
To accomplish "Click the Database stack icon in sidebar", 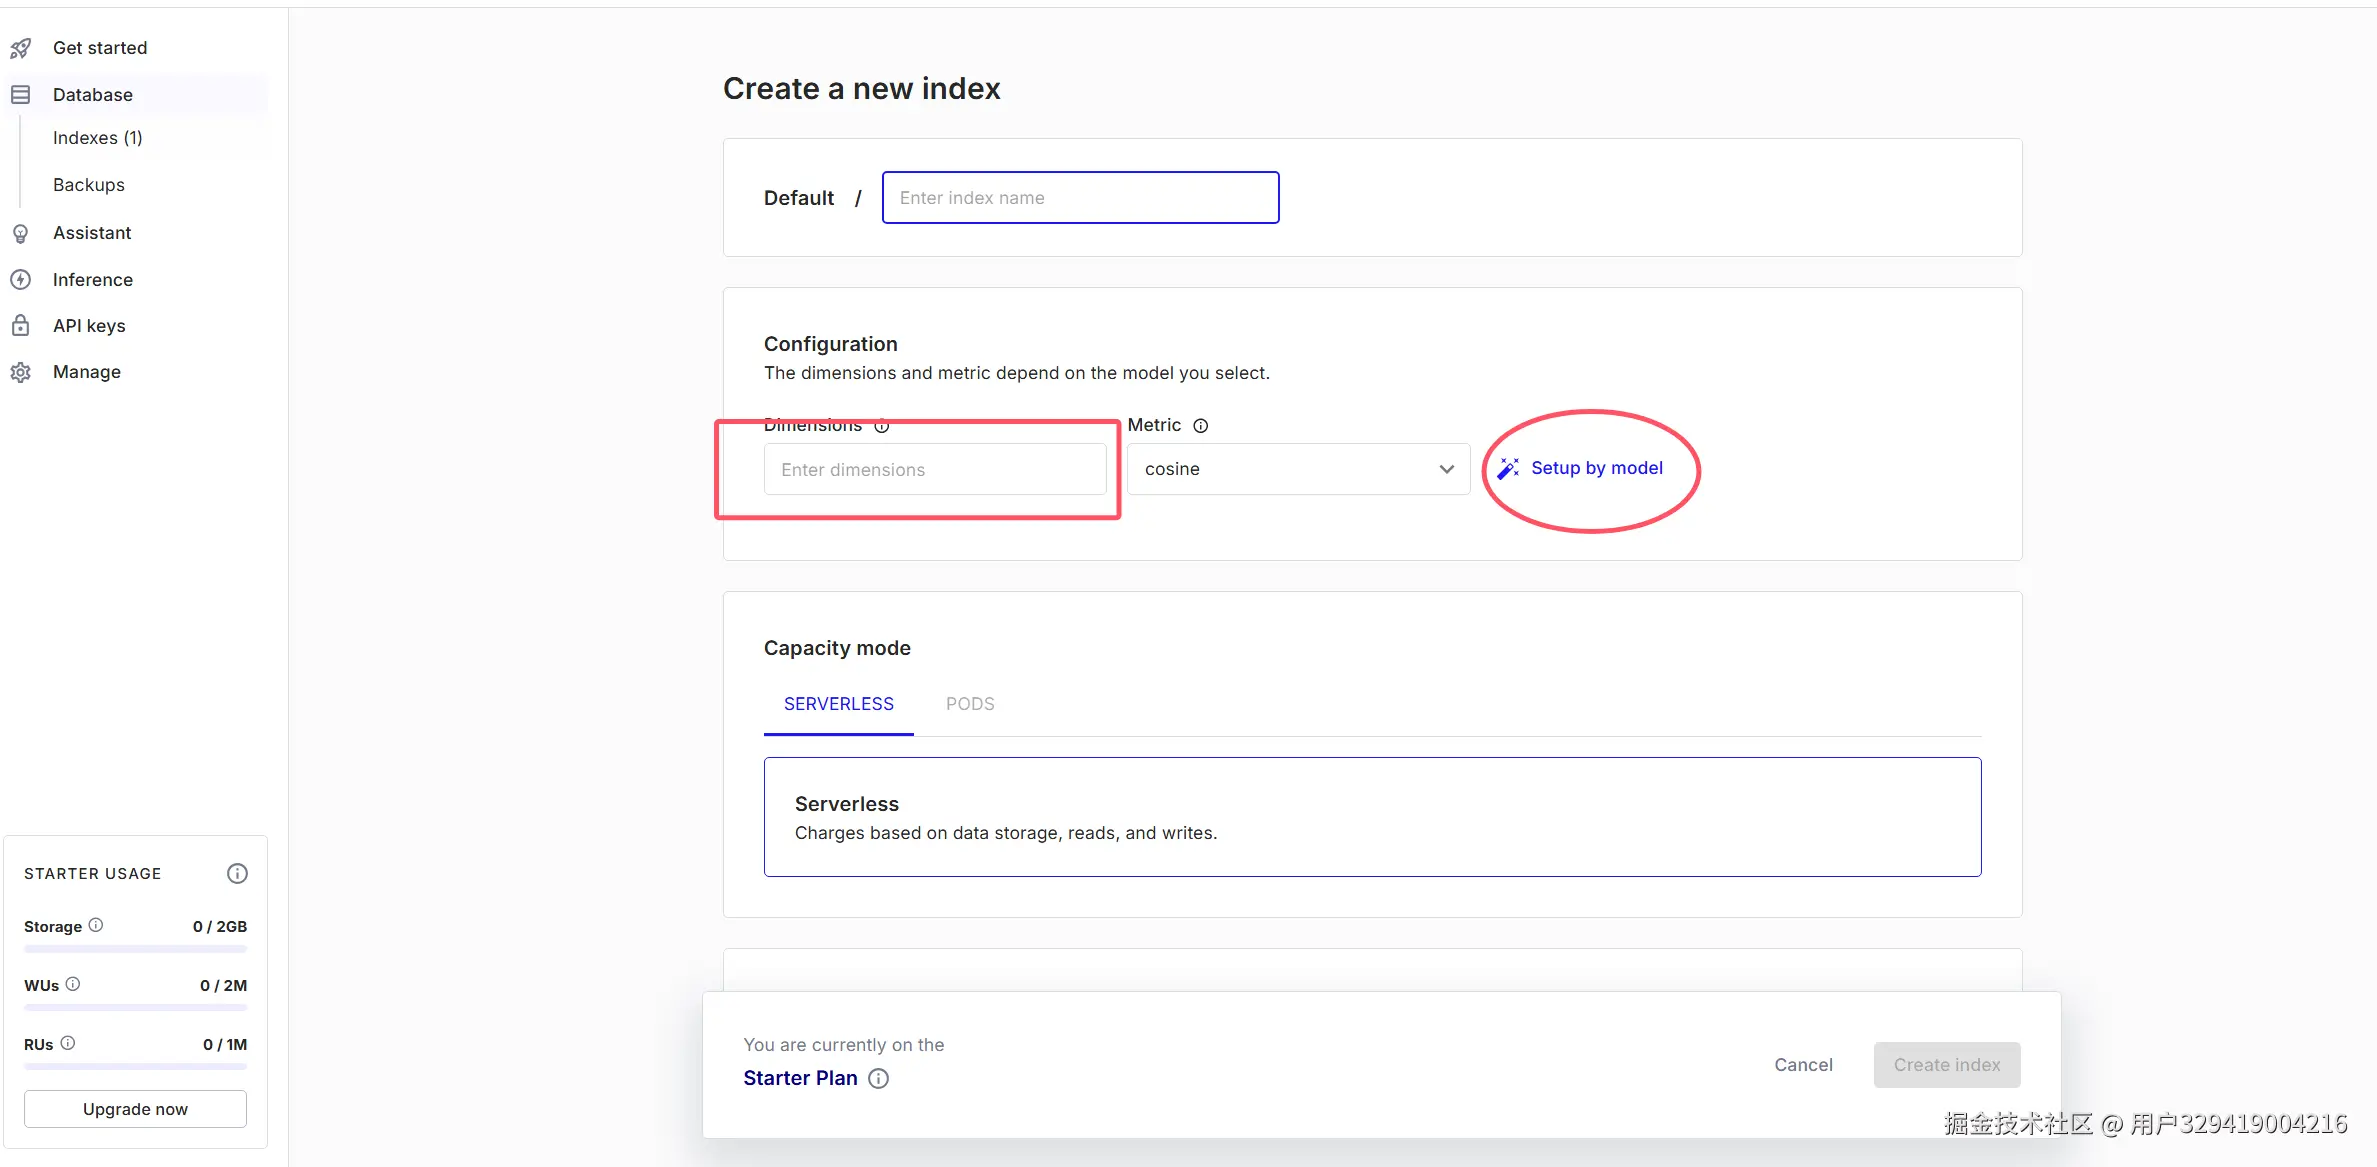I will click(x=21, y=95).
